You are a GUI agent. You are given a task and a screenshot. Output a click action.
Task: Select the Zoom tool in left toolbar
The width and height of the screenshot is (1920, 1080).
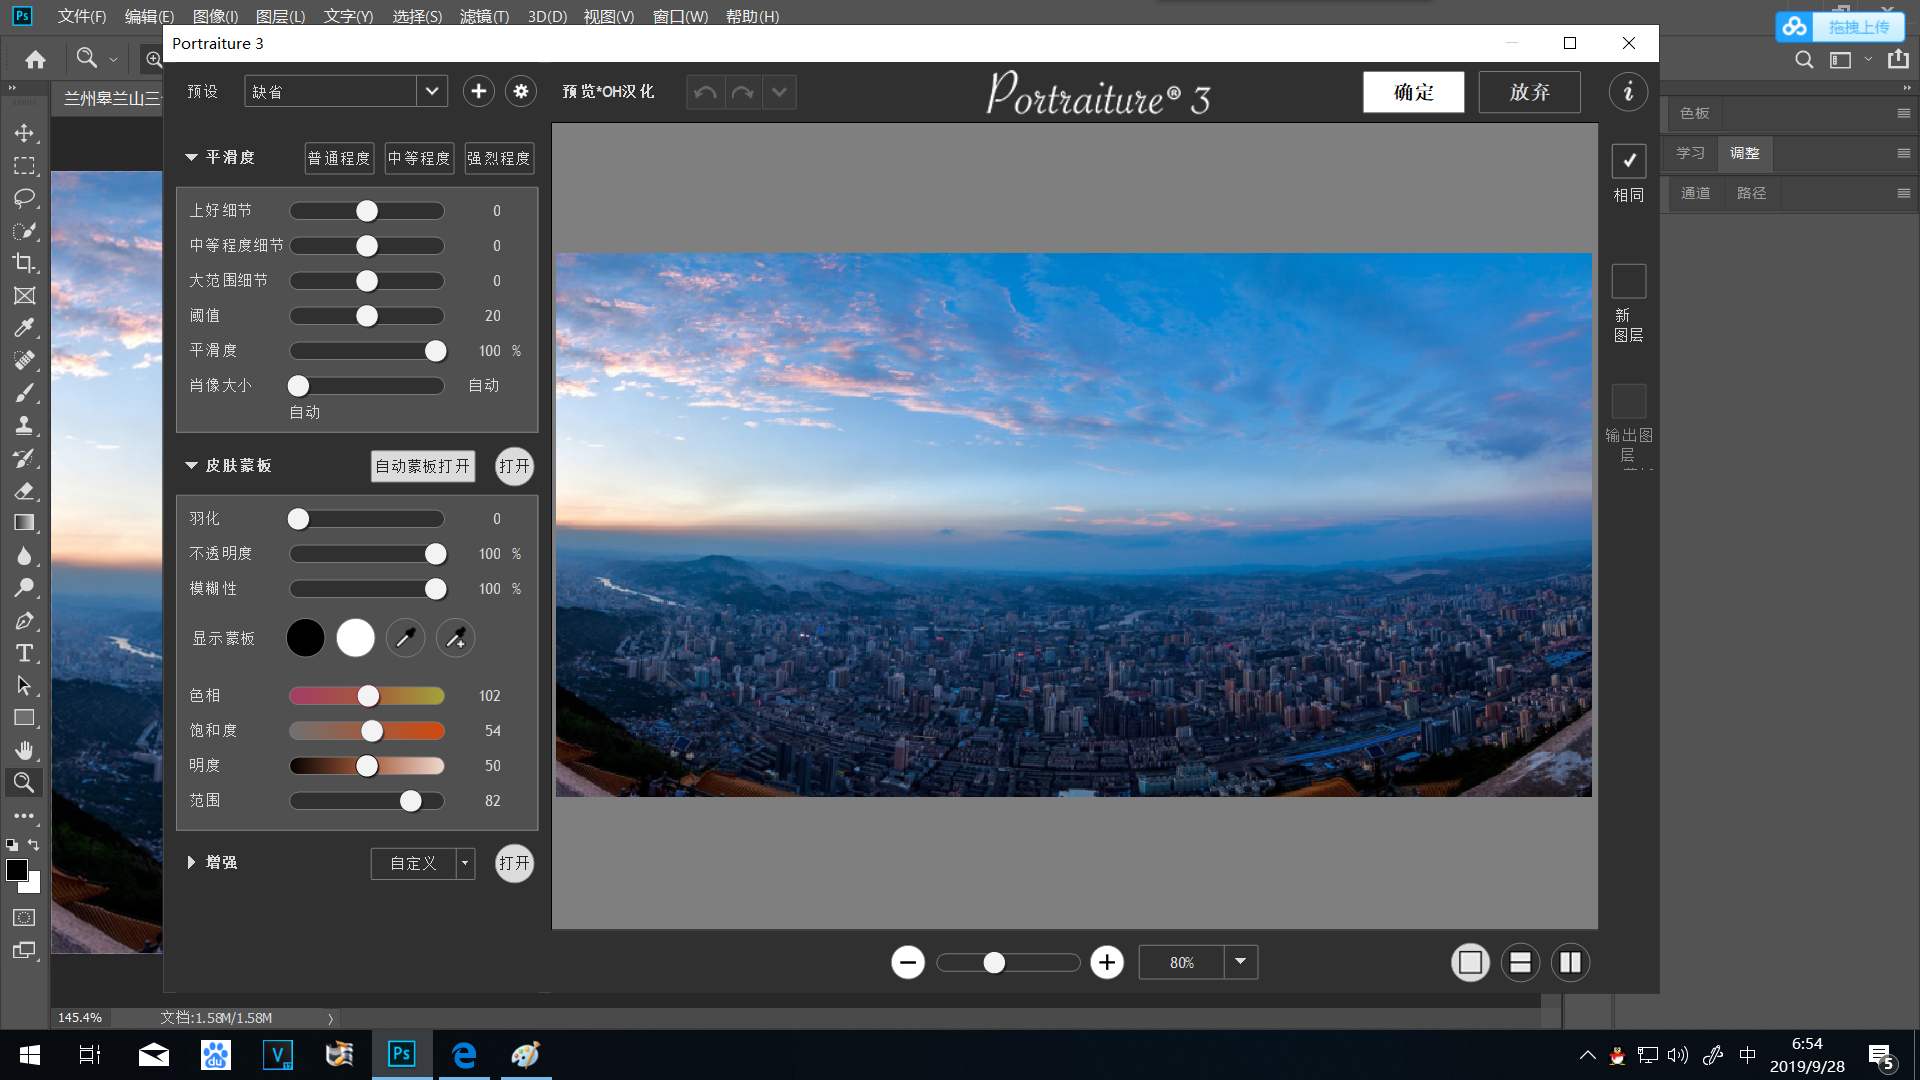(24, 783)
